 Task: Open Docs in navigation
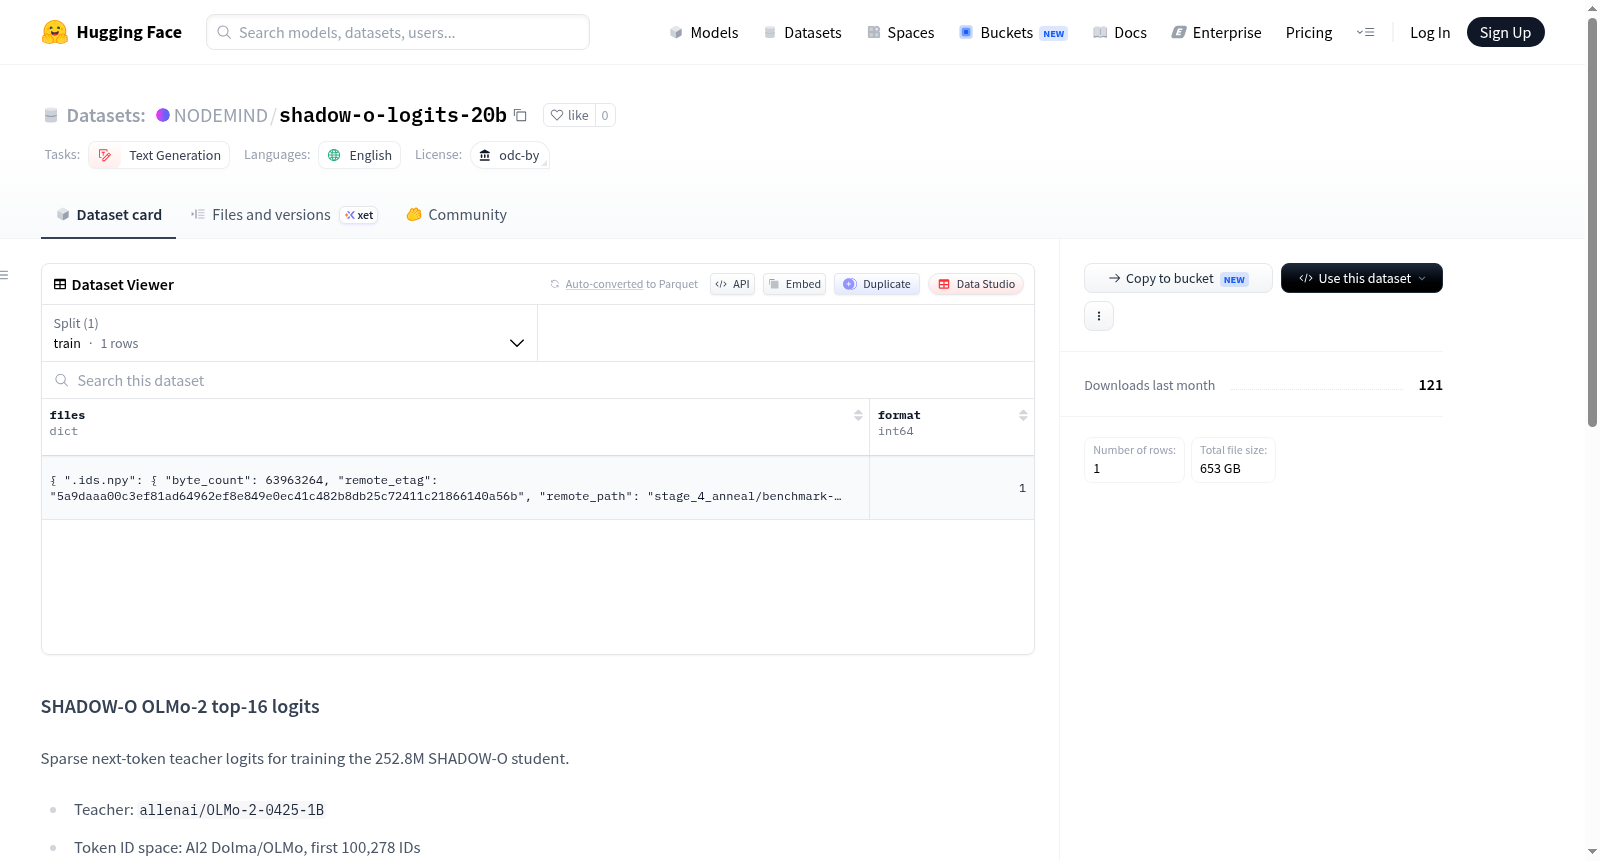point(1120,32)
